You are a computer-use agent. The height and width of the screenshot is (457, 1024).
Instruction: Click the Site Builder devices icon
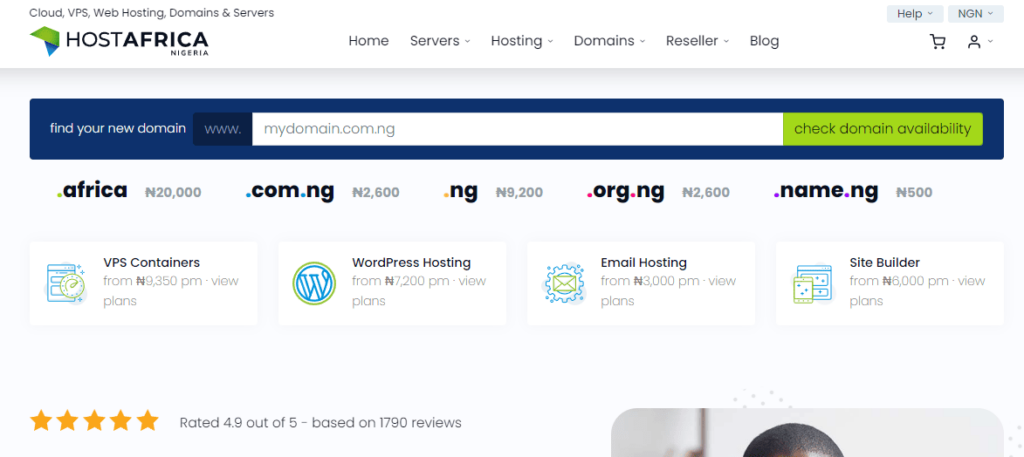pos(812,283)
